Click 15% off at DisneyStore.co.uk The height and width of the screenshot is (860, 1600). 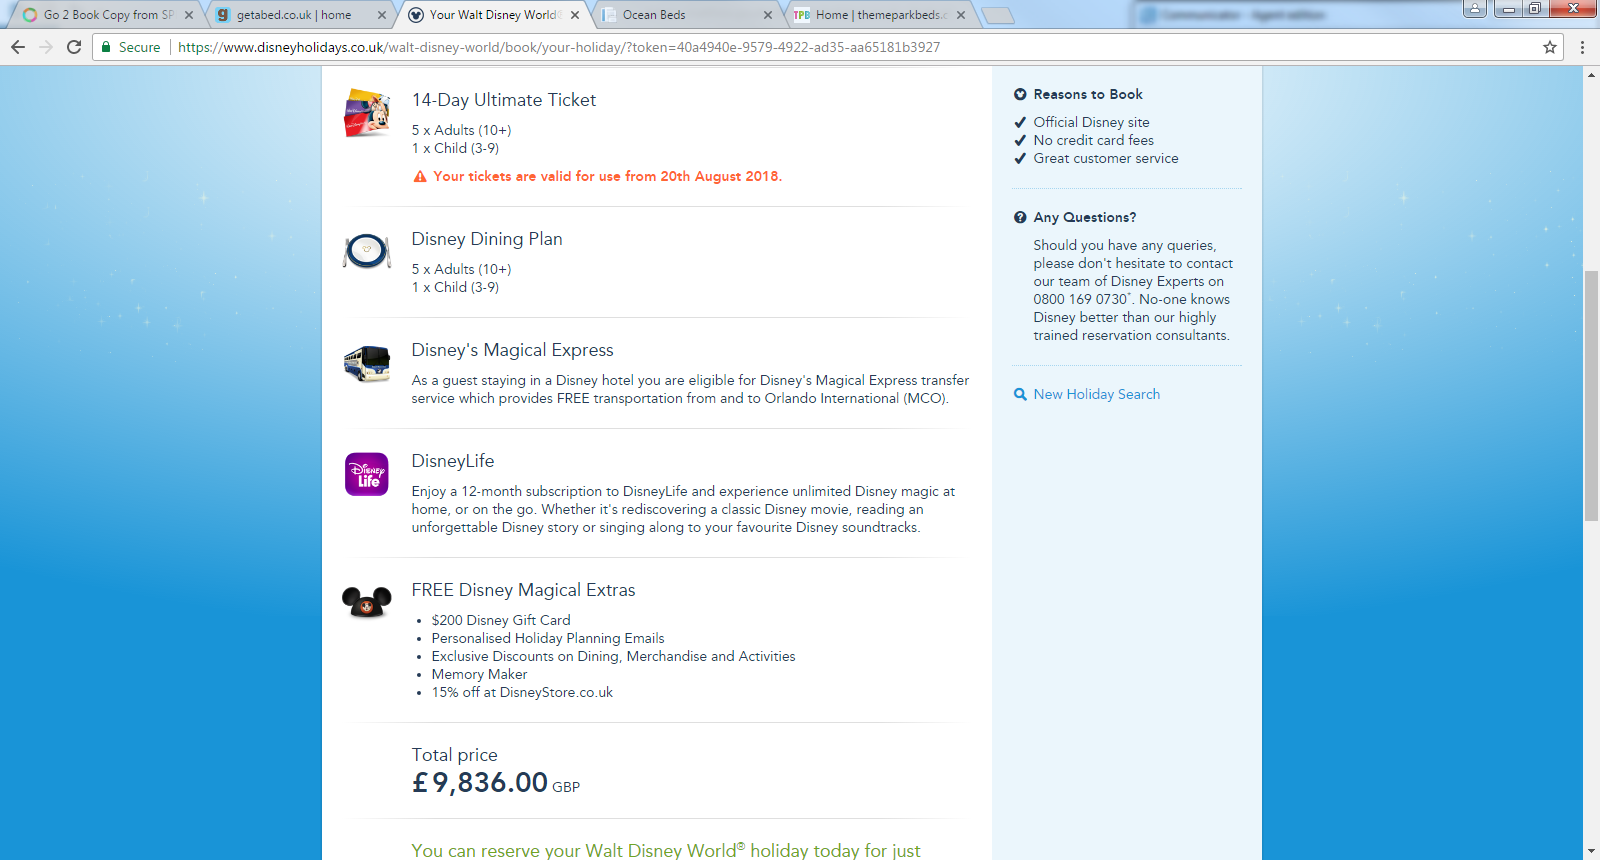coord(523,692)
